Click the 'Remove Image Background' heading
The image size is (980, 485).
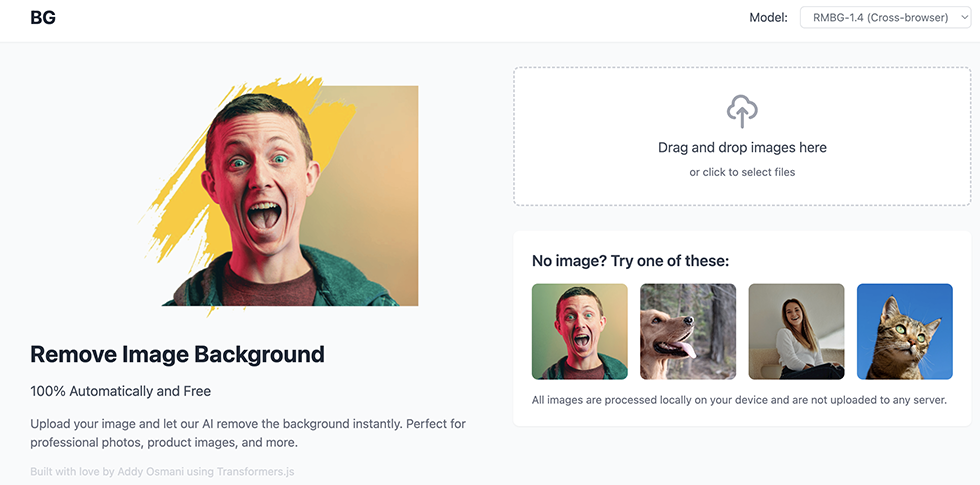[177, 354]
